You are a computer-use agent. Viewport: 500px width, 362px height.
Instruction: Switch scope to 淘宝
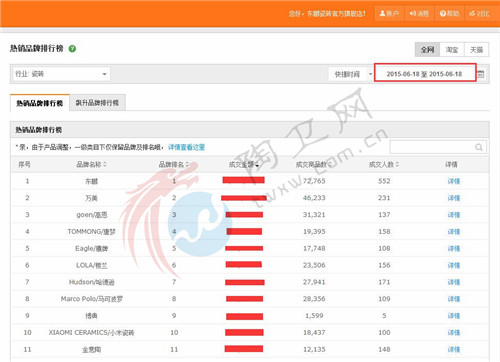pos(452,50)
